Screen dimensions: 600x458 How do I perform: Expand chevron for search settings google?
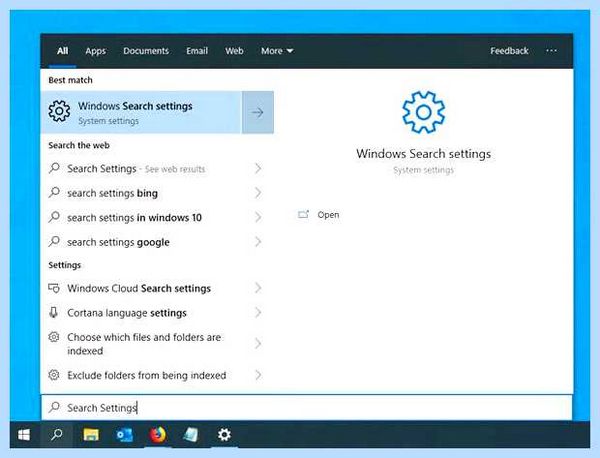pos(258,242)
